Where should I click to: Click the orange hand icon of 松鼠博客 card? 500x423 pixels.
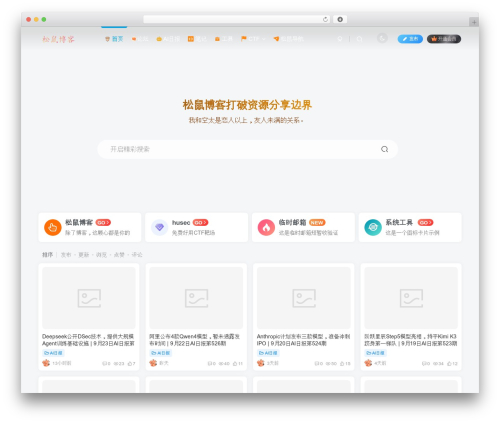pos(53,227)
